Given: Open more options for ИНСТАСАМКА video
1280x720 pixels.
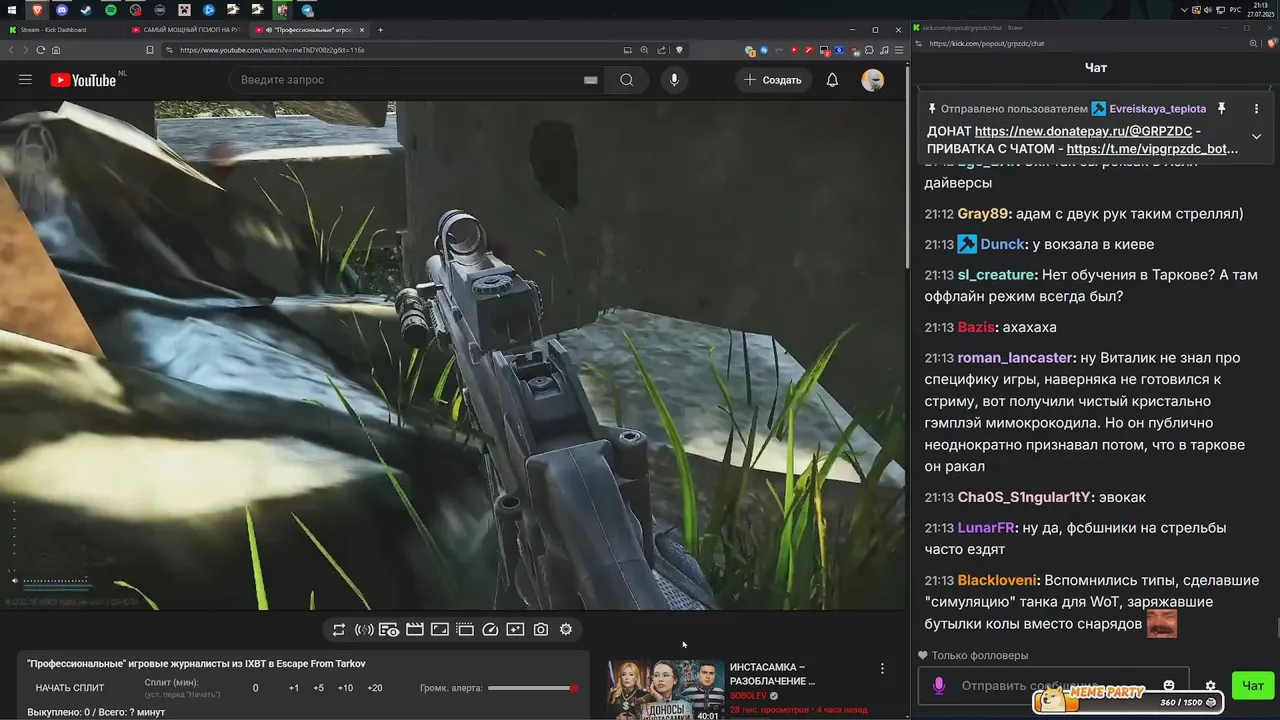Looking at the screenshot, I should point(882,669).
